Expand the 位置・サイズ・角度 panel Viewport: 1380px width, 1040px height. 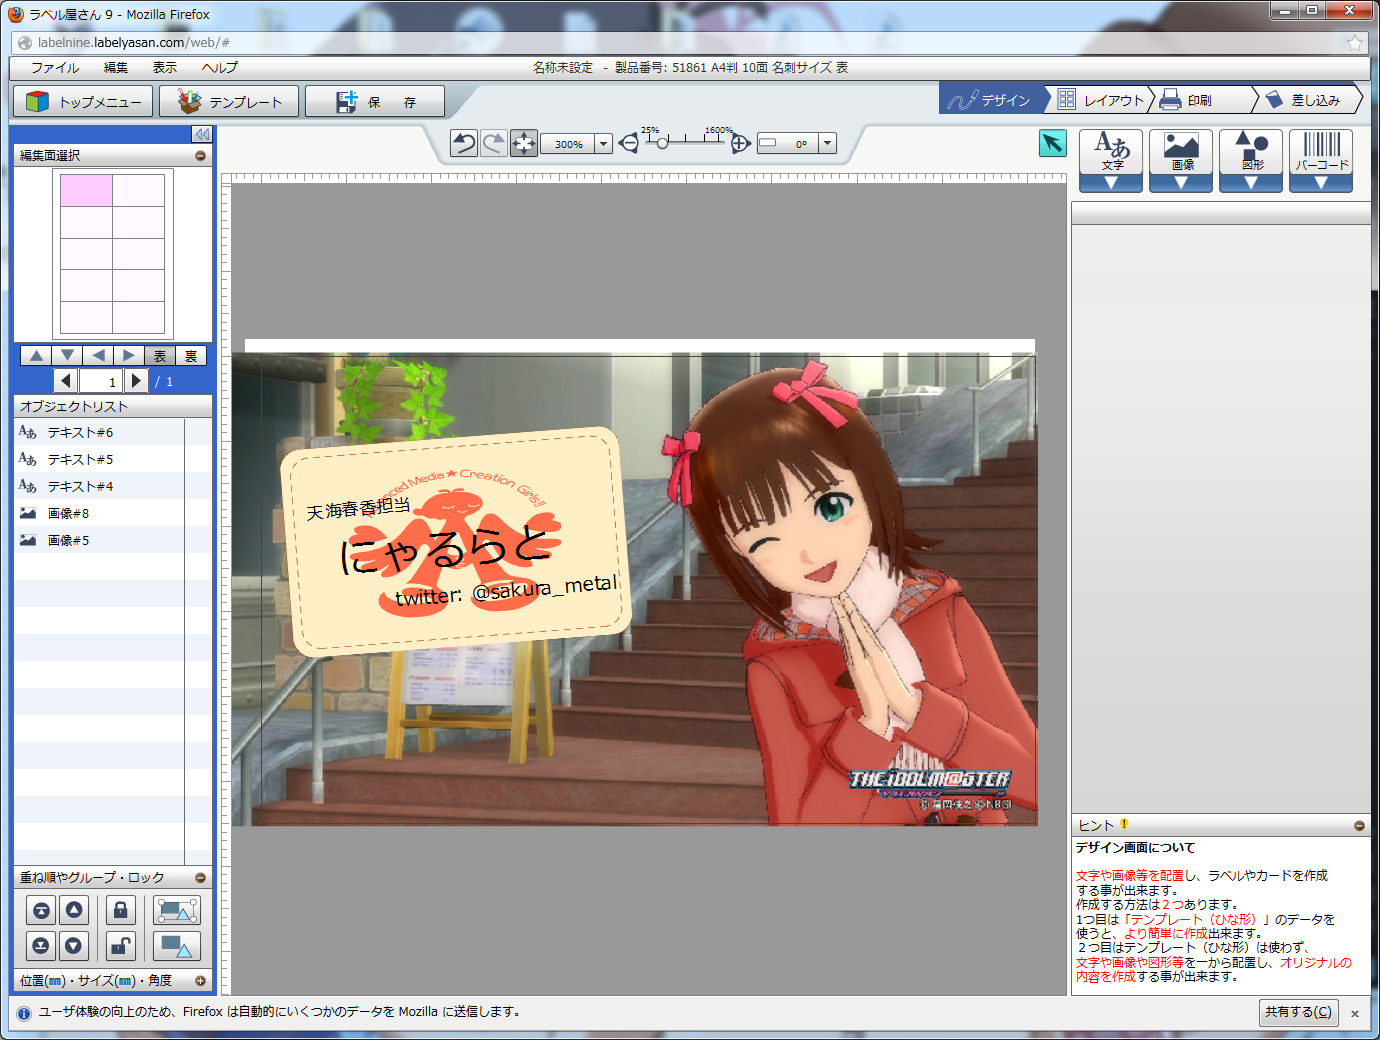[200, 981]
